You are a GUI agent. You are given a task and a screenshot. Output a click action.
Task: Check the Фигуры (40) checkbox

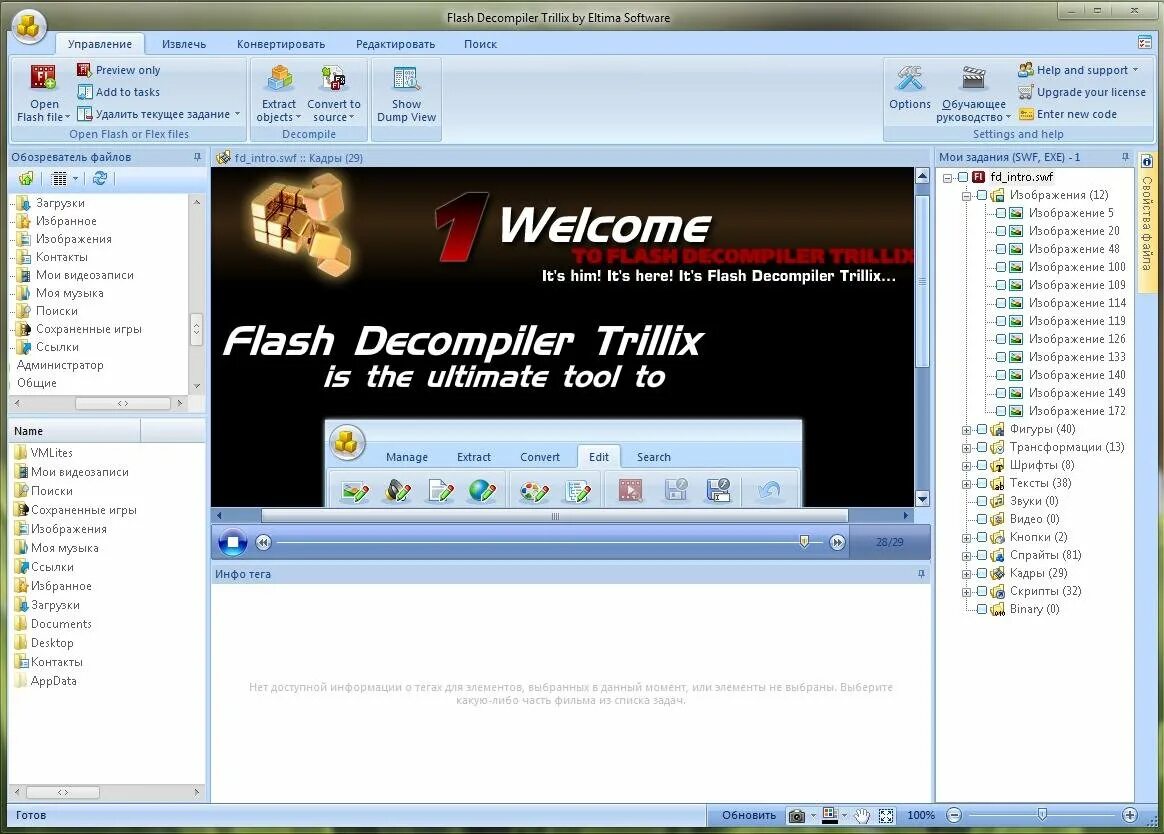[x=981, y=429]
